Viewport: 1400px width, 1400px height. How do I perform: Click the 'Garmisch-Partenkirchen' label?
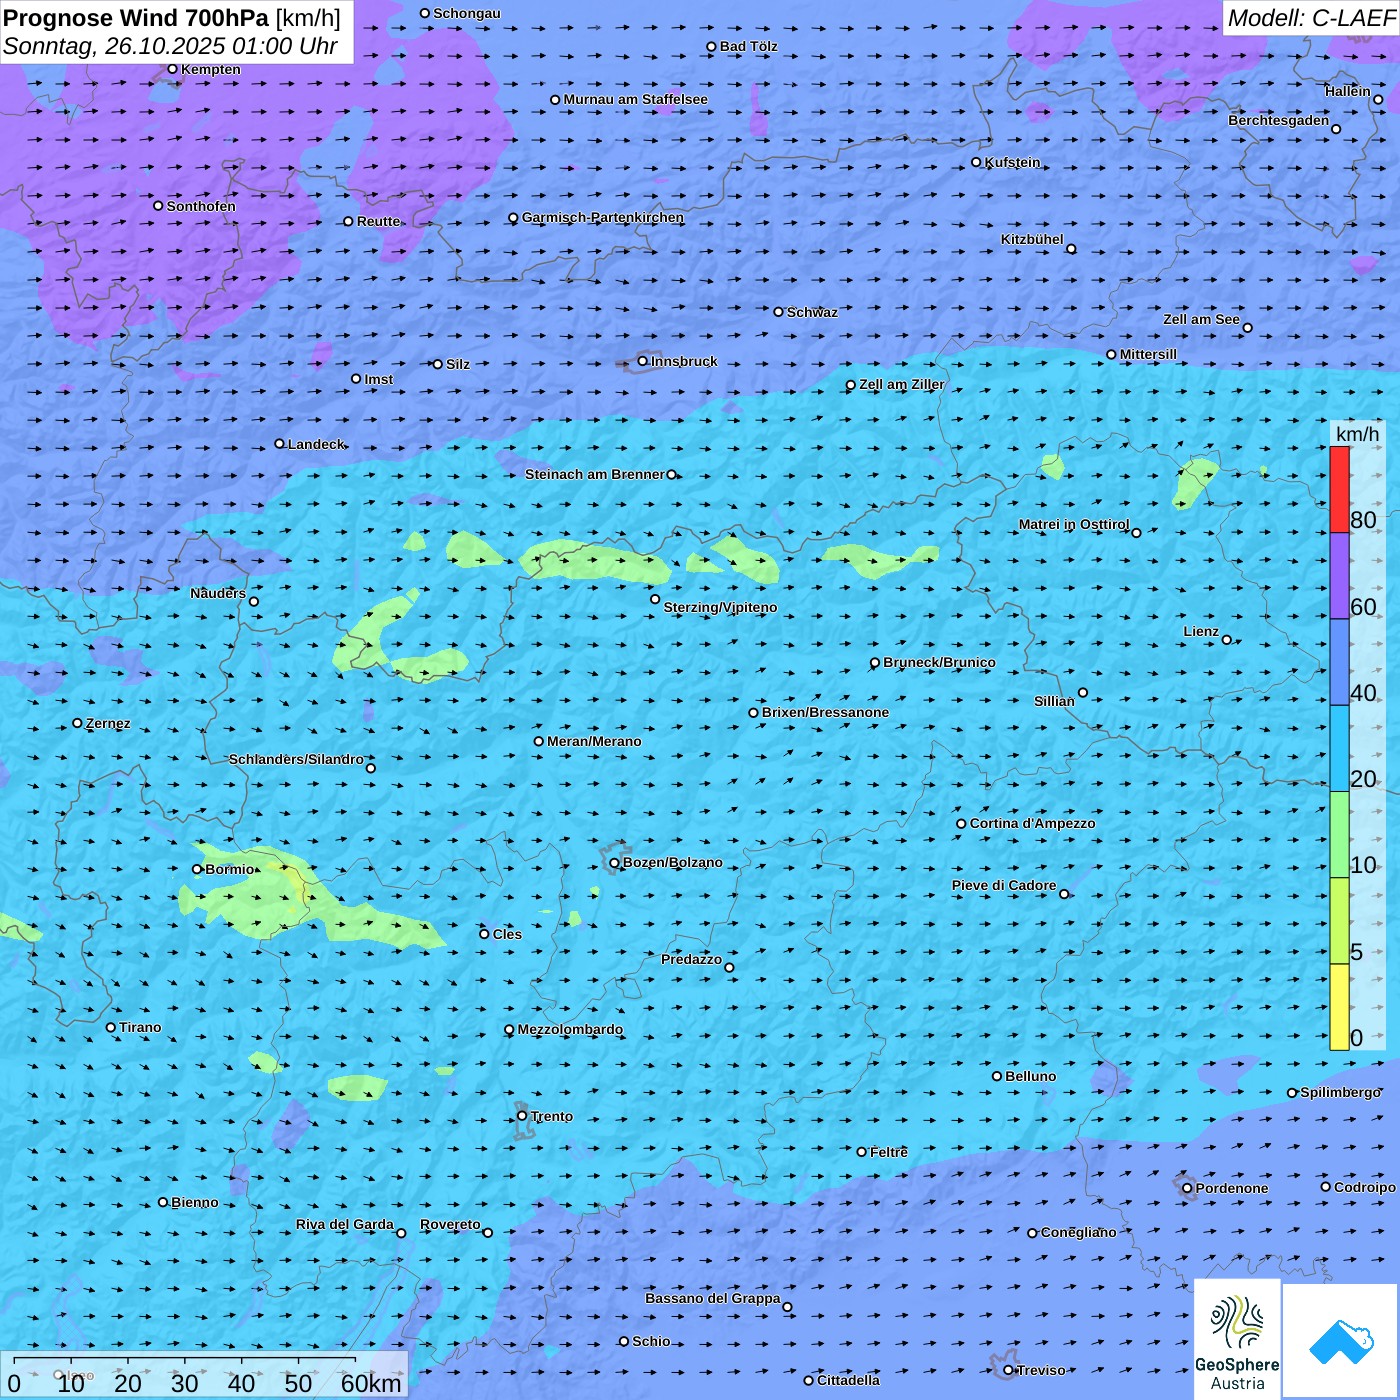click(603, 217)
